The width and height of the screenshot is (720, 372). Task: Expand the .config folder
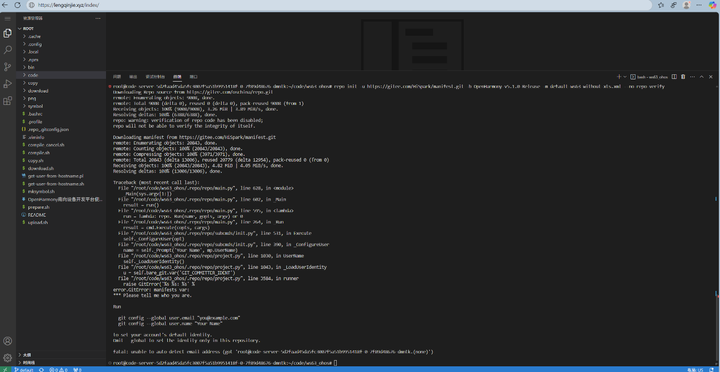(x=62, y=44)
